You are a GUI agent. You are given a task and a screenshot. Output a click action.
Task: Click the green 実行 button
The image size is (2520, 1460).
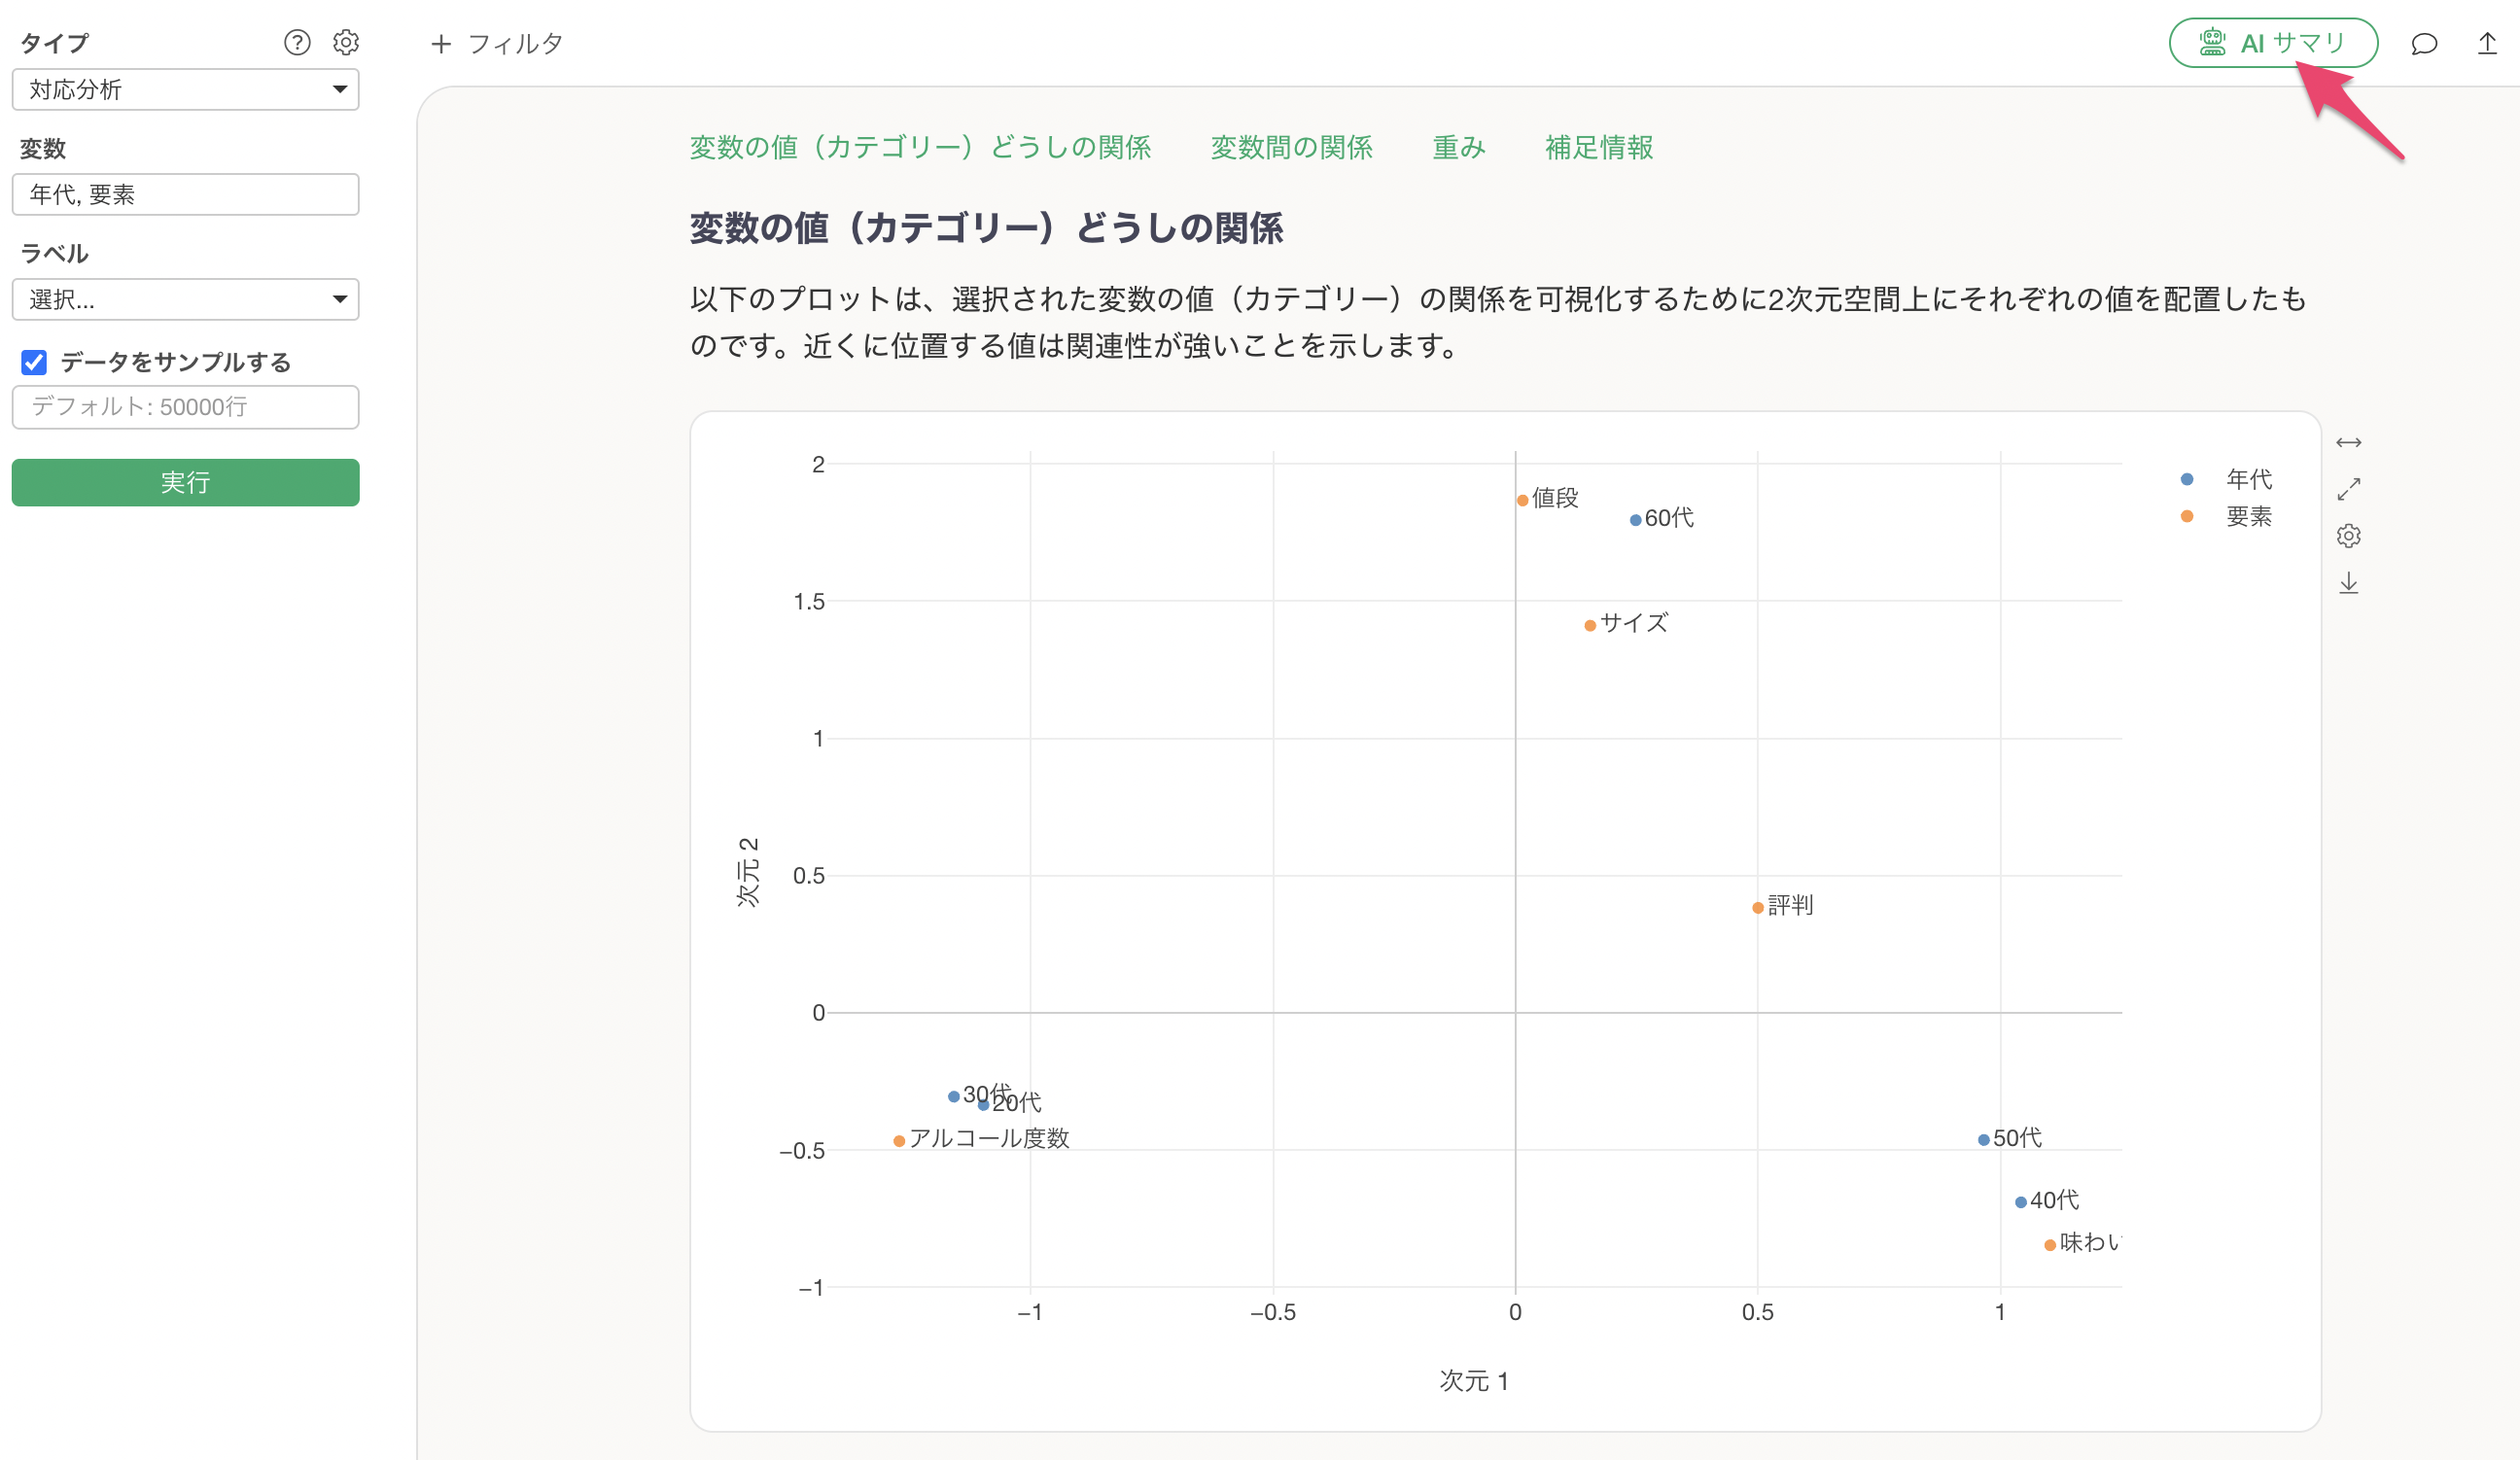pos(185,483)
